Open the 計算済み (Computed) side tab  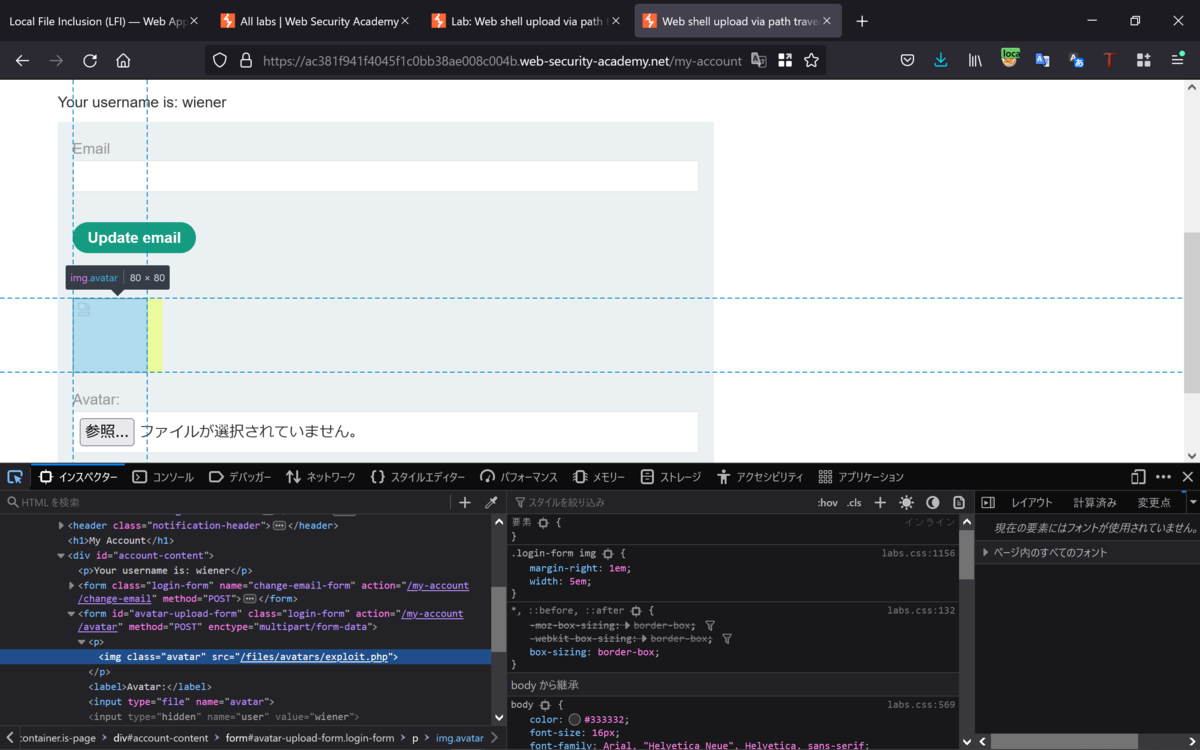(1095, 502)
